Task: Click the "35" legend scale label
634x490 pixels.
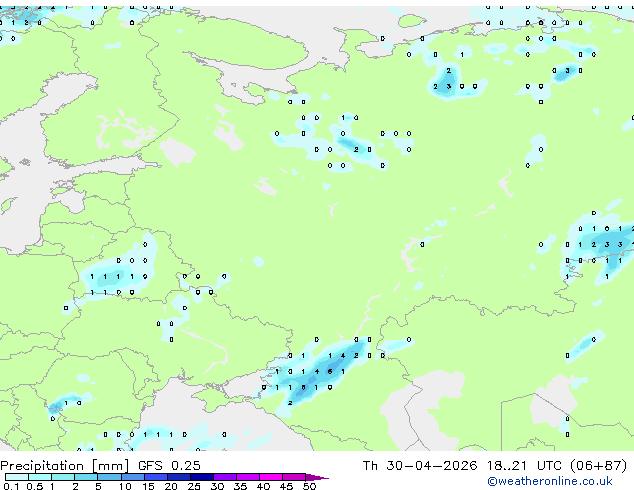Action: 240,486
